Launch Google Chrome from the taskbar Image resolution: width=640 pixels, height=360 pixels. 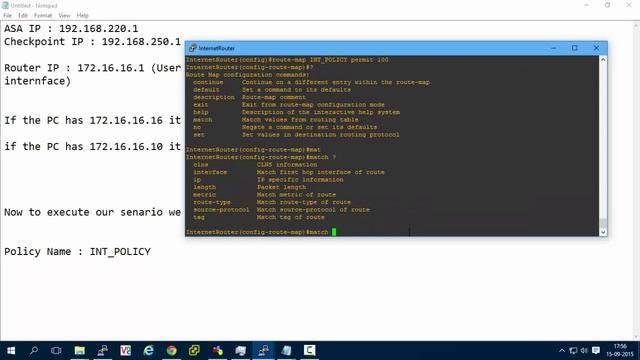pyautogui.click(x=171, y=351)
